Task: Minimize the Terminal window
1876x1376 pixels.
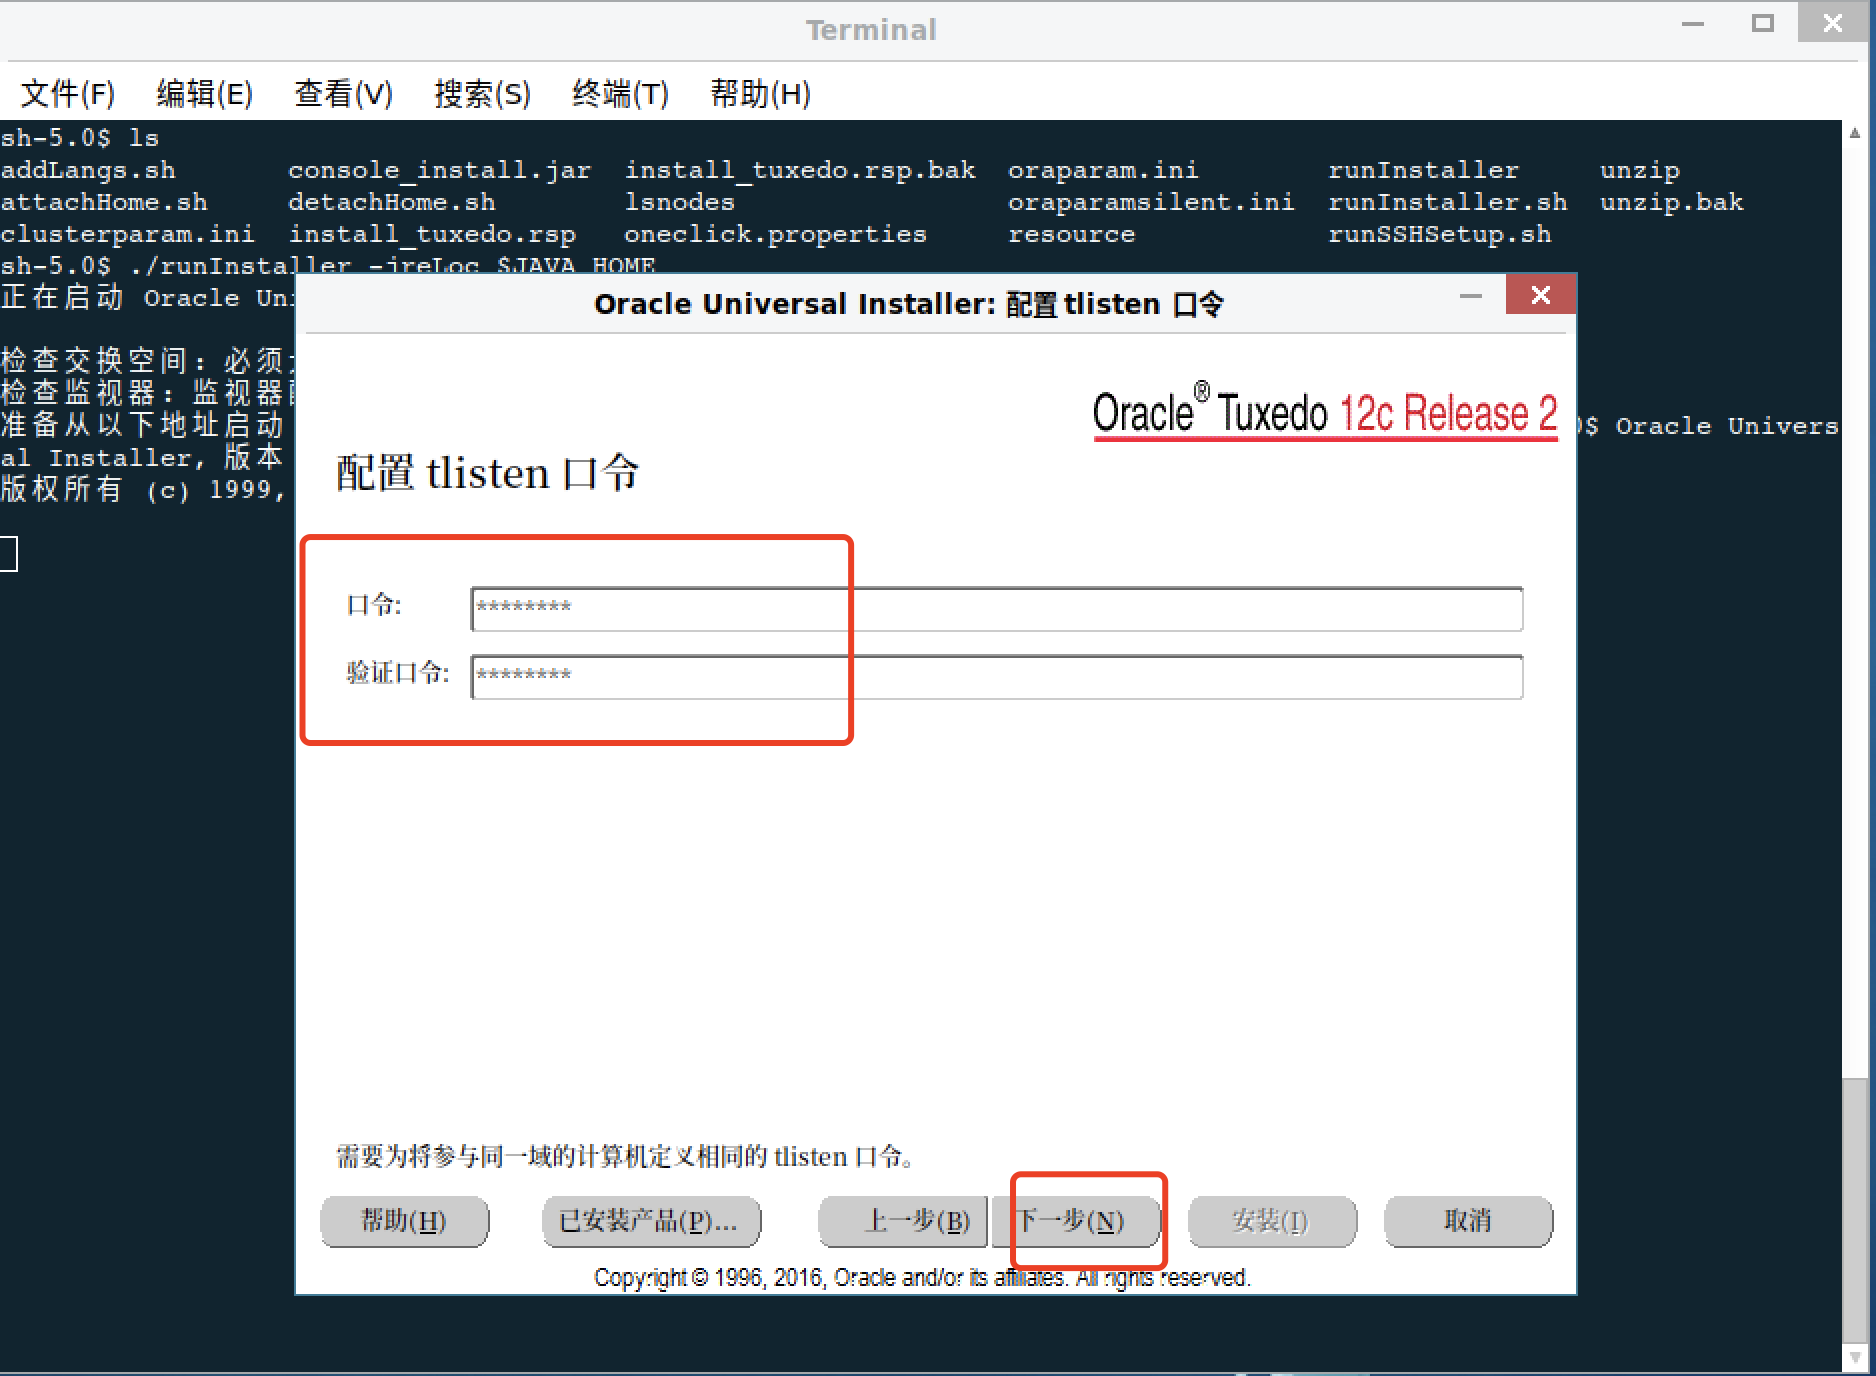Action: coord(1693,23)
